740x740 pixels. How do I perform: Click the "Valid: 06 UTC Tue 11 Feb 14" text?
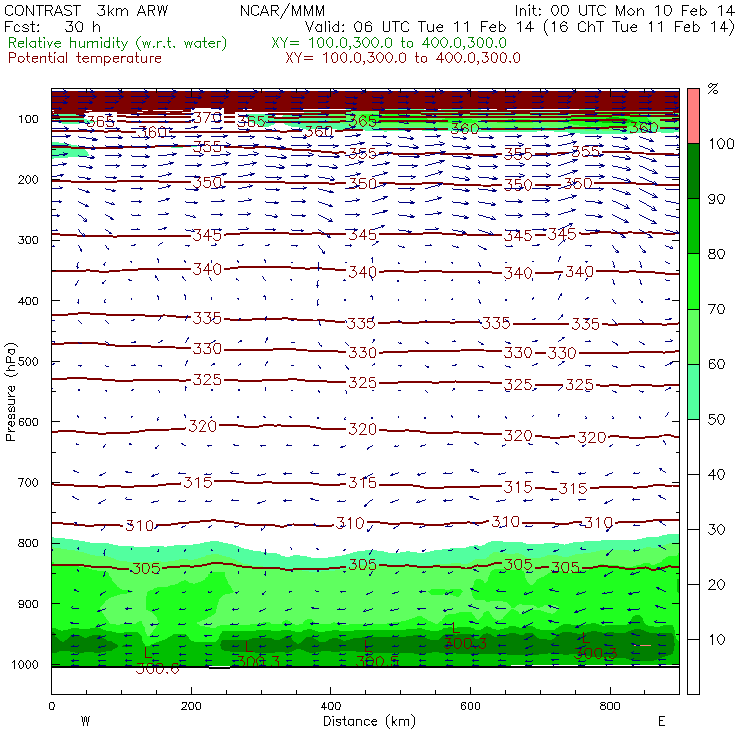click(419, 27)
